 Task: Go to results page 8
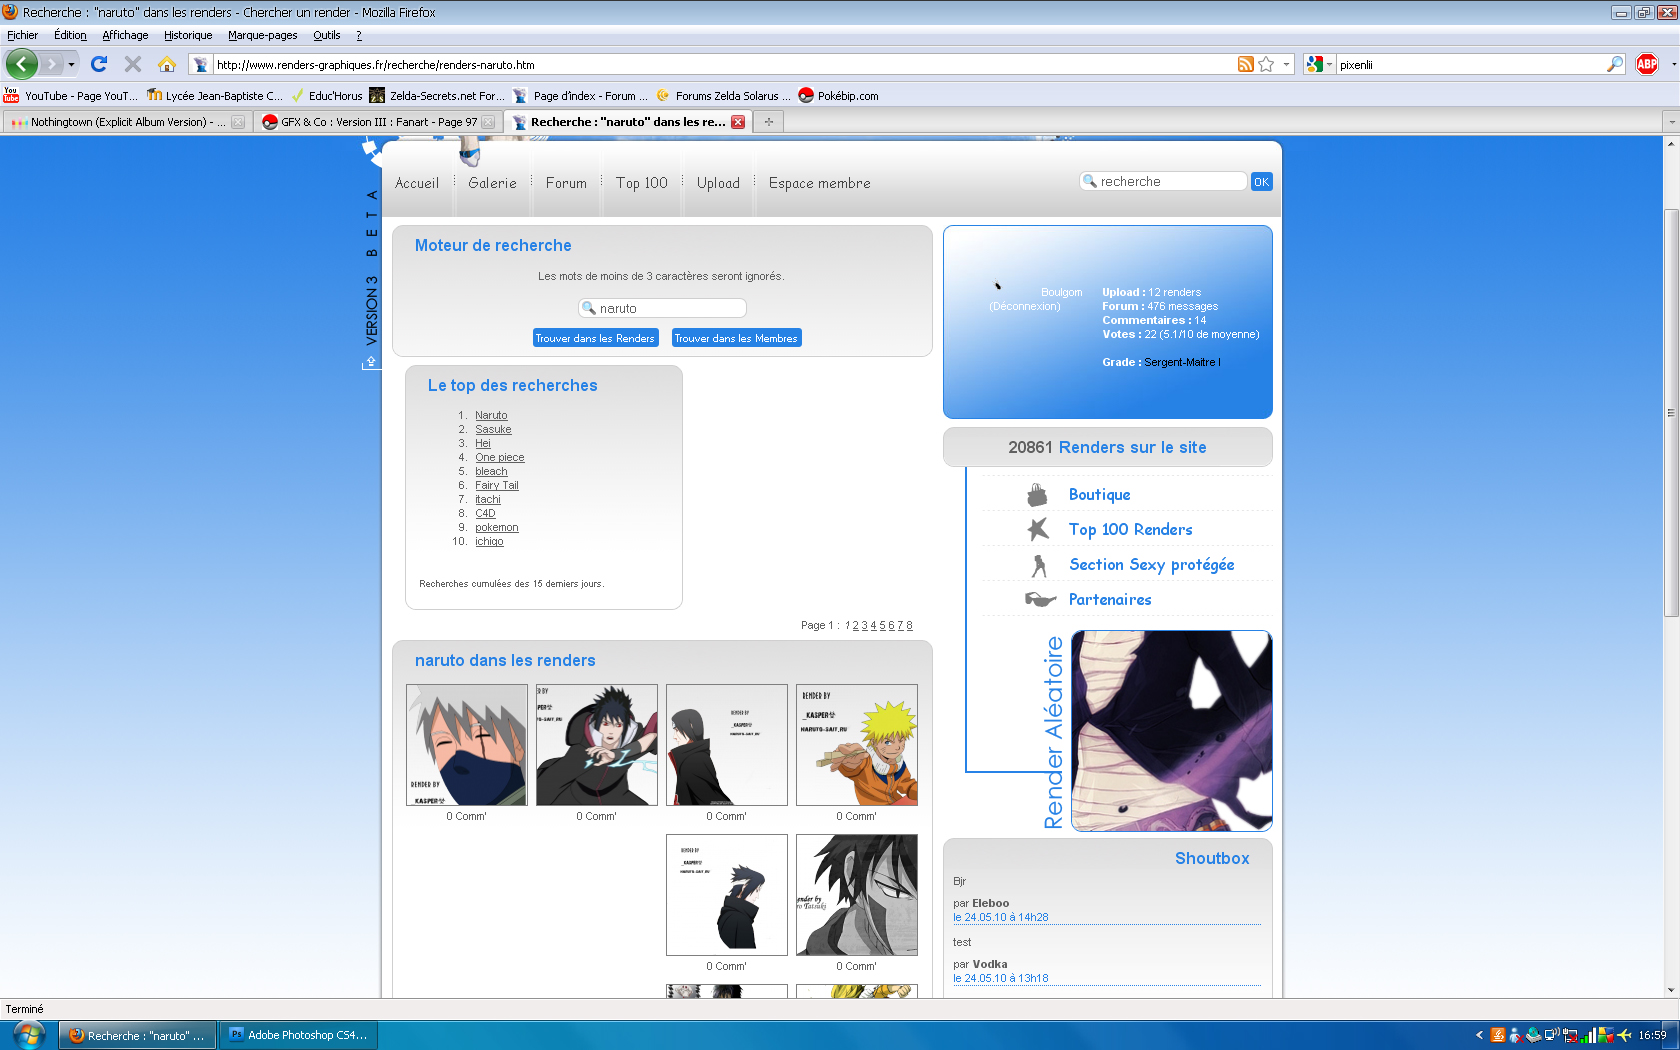pos(909,625)
